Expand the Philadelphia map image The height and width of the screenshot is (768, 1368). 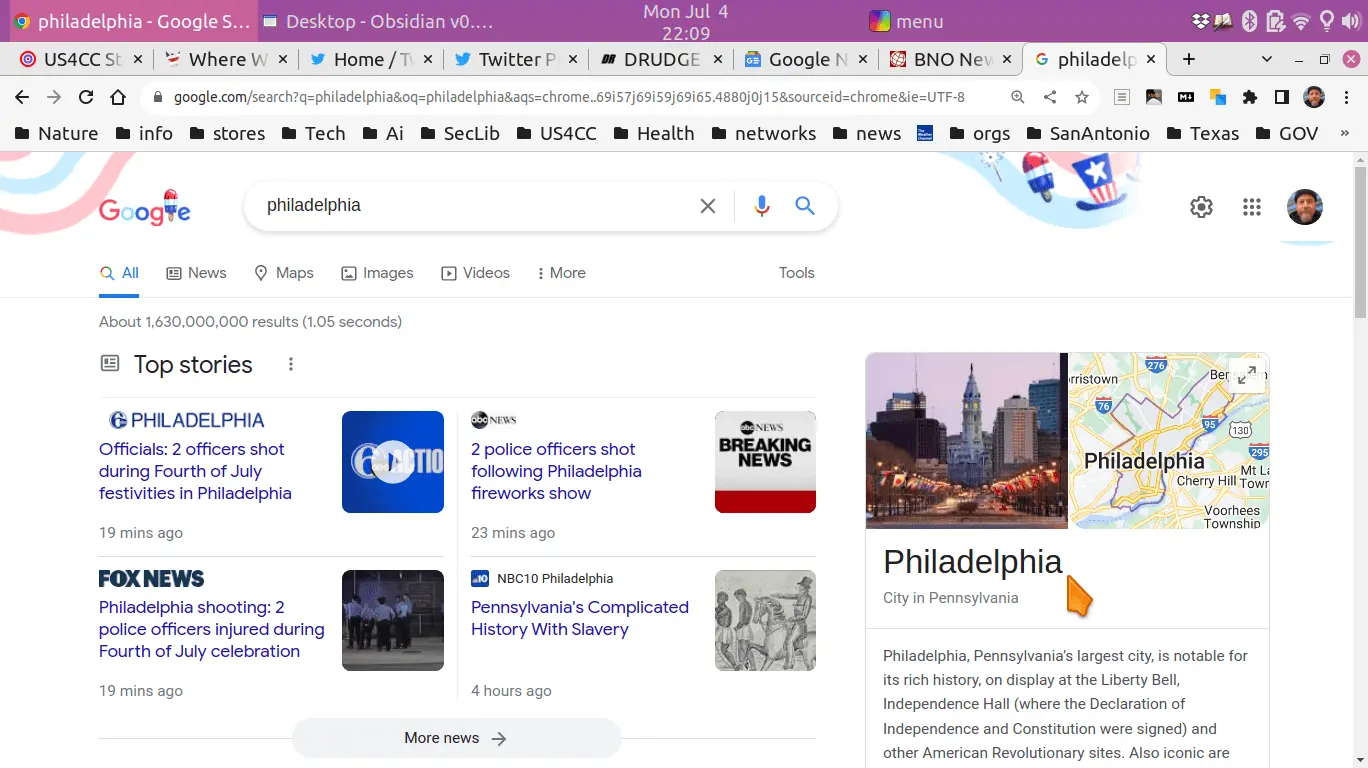coord(1247,376)
